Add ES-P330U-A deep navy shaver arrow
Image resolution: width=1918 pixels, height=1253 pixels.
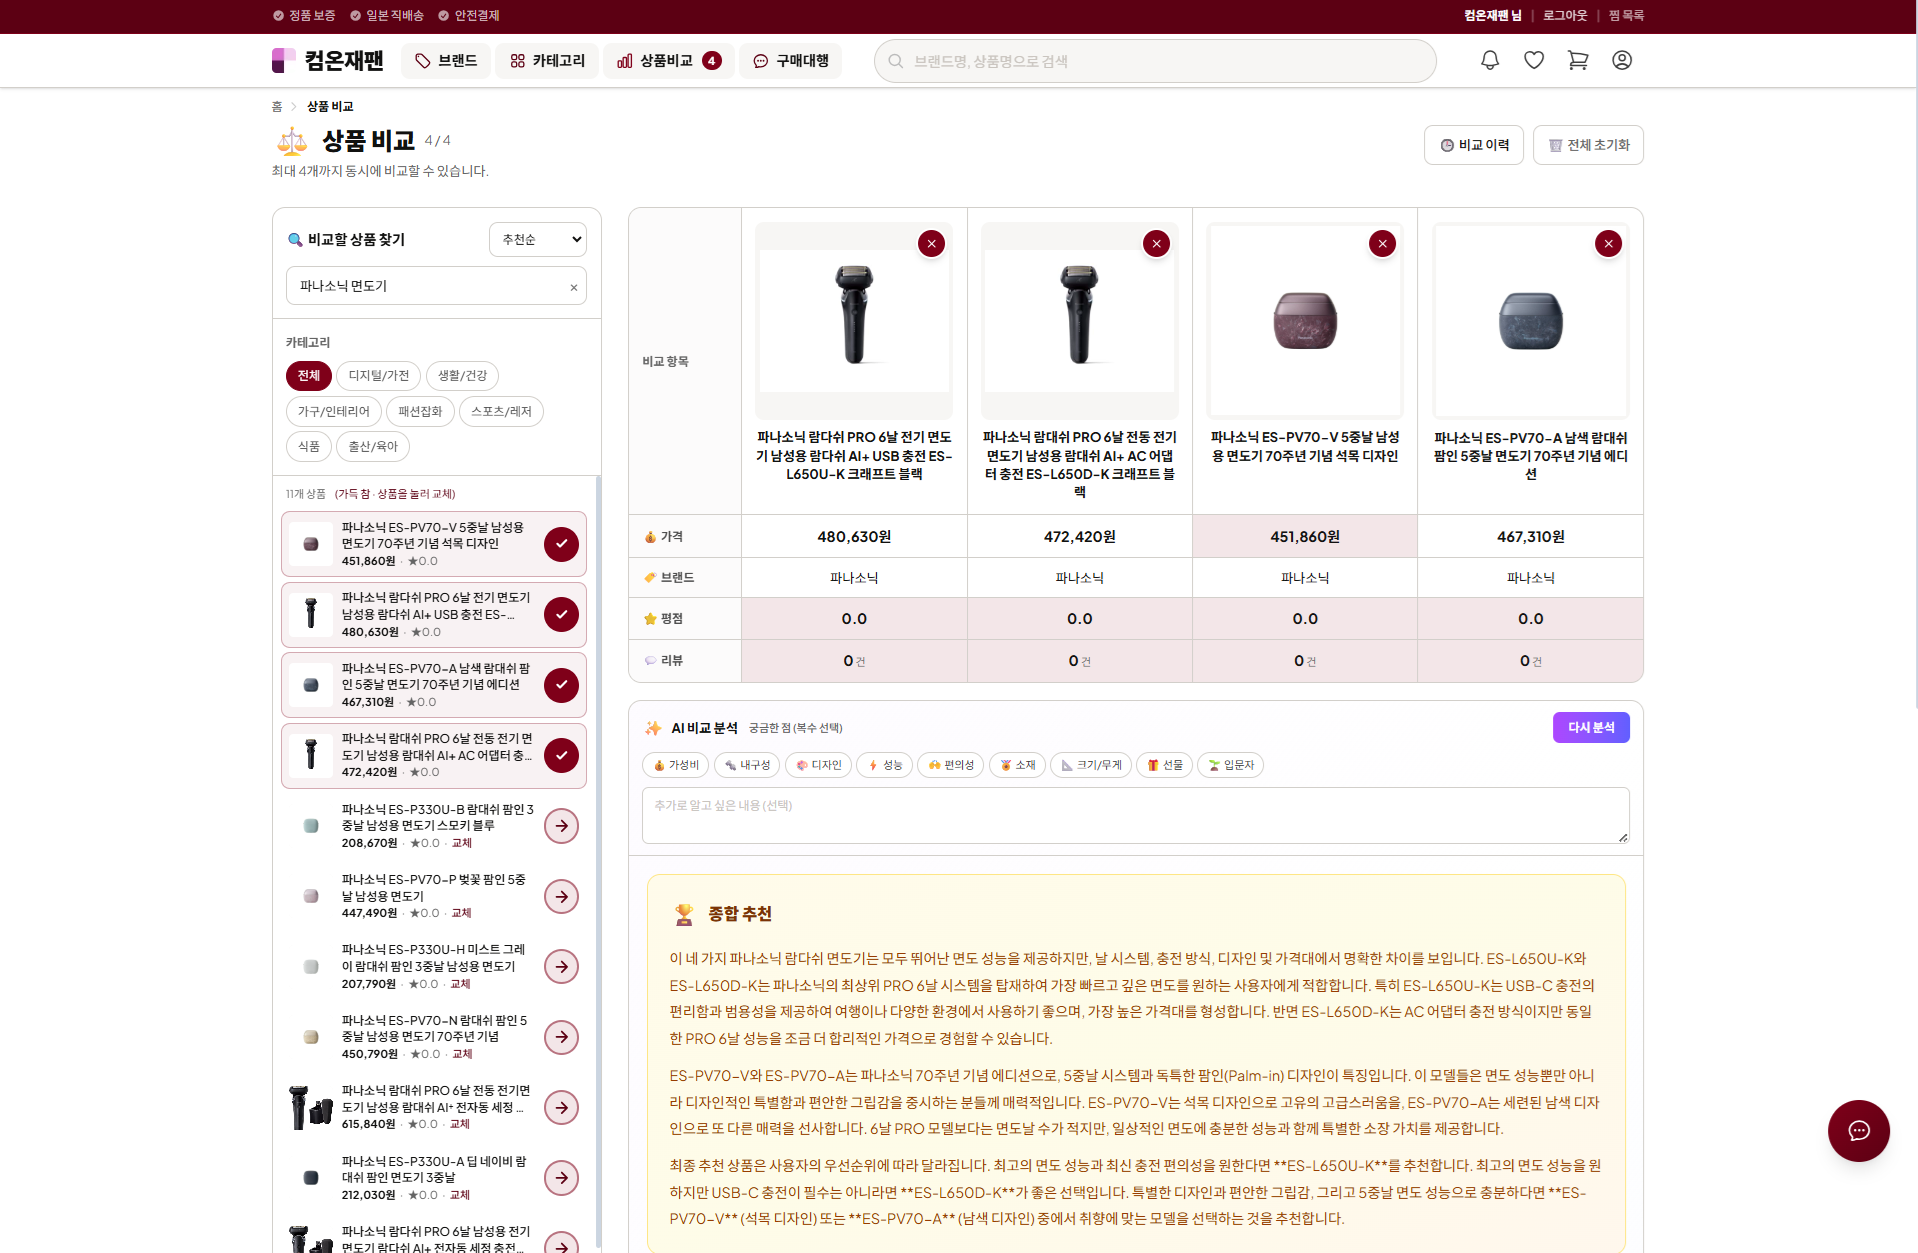[562, 1178]
